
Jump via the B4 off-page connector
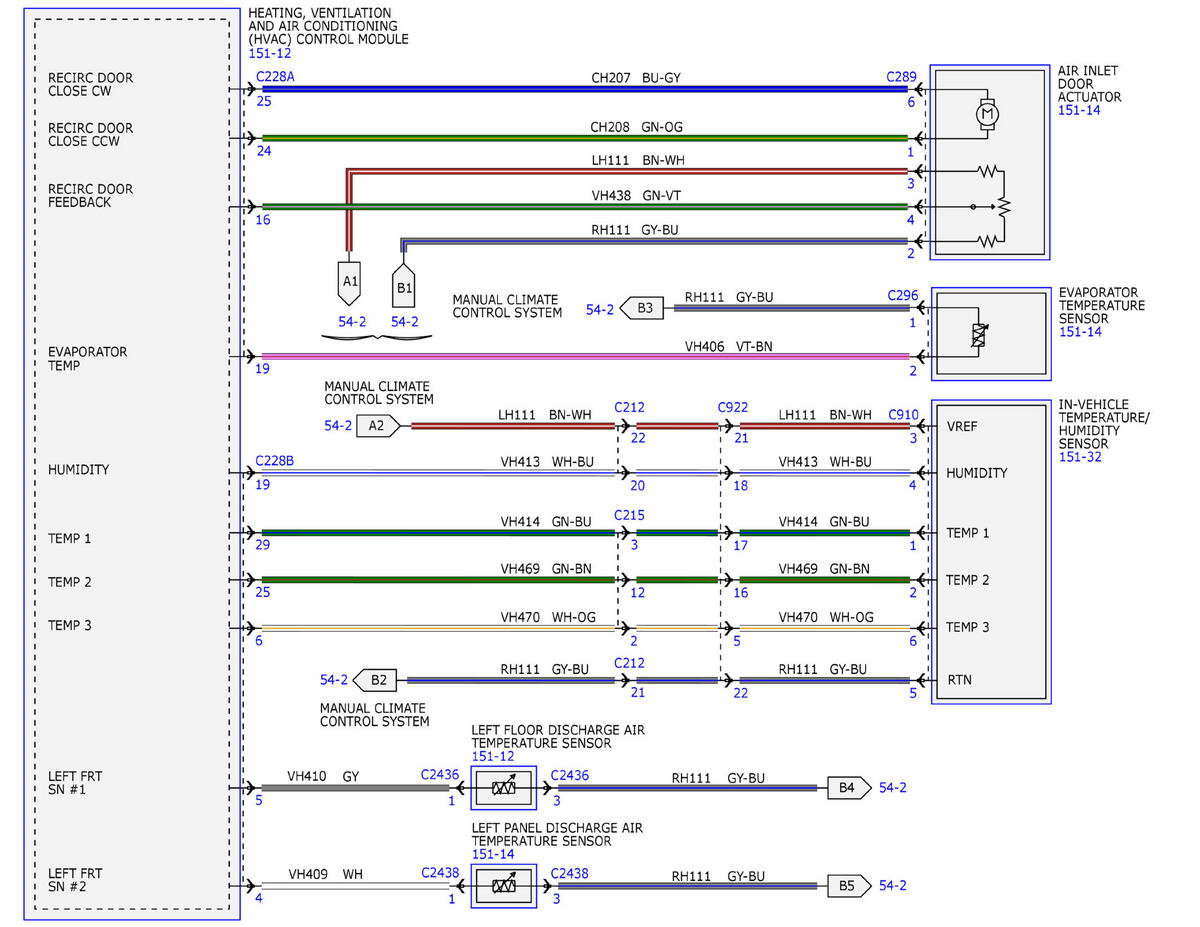coord(848,787)
